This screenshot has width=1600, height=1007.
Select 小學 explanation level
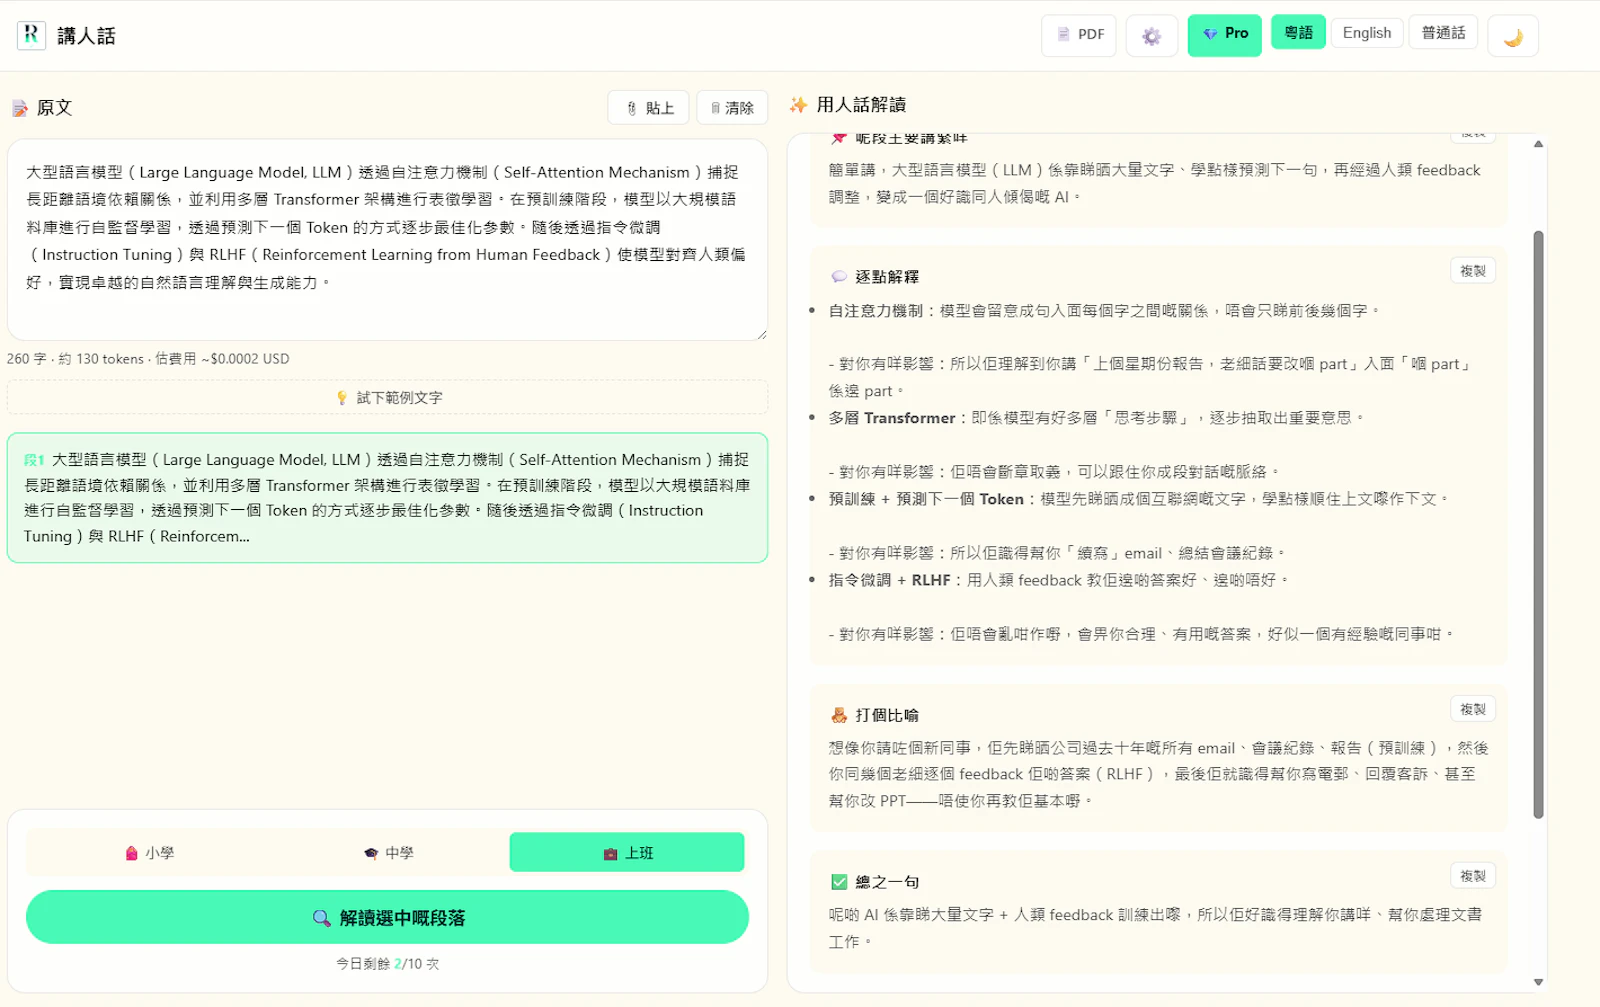[150, 853]
